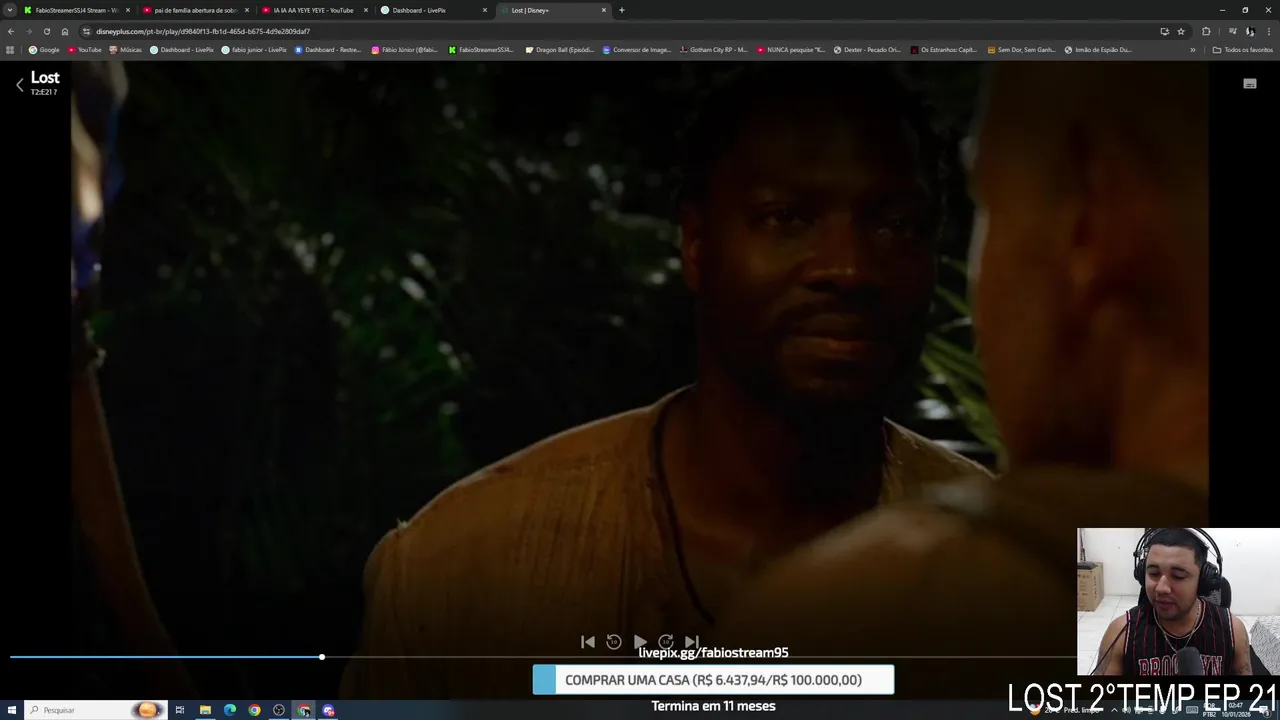Open the Músicas bookmark folder
The height and width of the screenshot is (720, 1280).
(x=126, y=50)
